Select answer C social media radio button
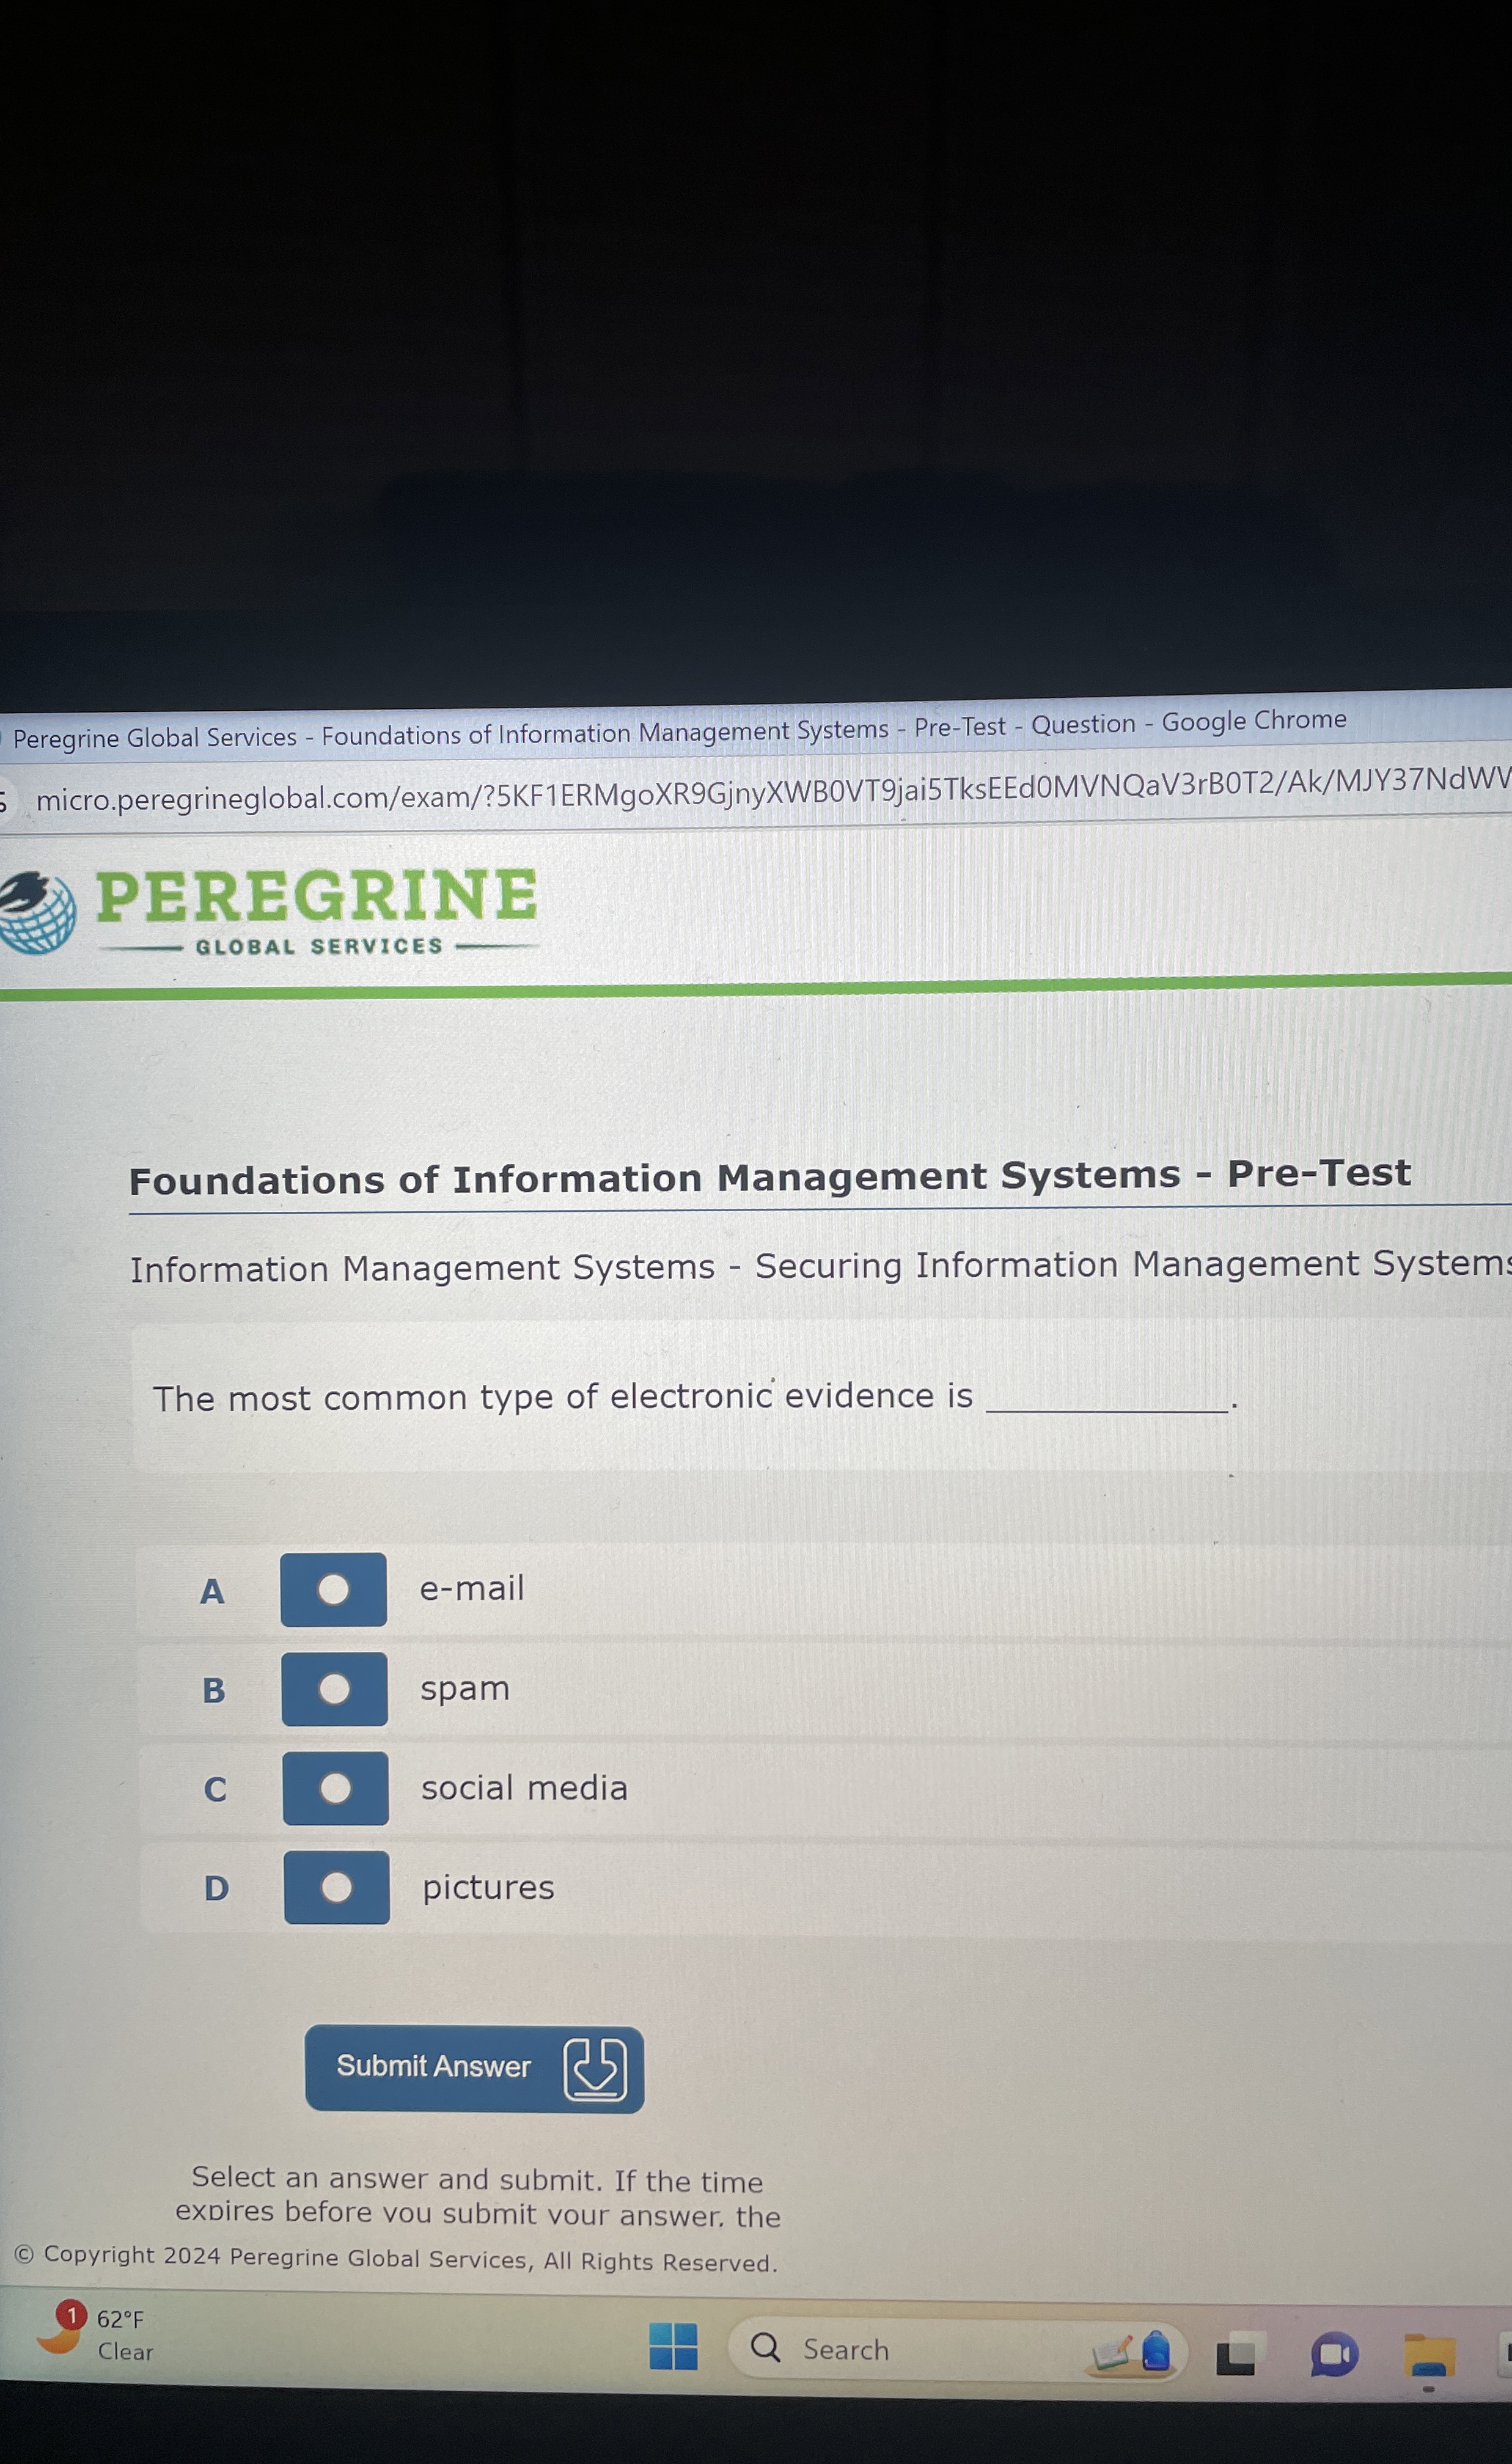The width and height of the screenshot is (1512, 2464). click(x=335, y=1788)
